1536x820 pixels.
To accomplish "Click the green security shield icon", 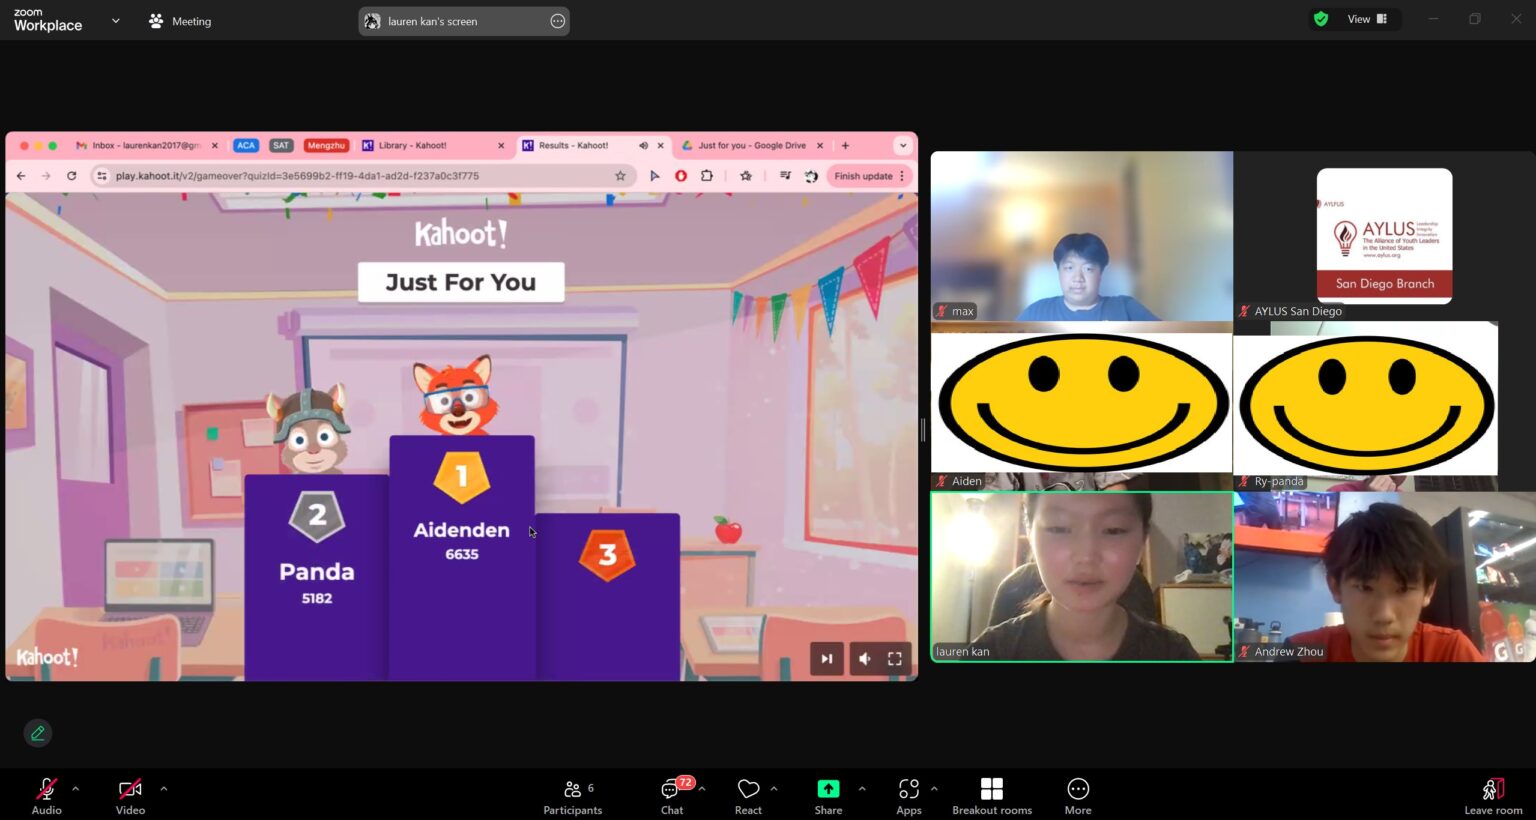I will pos(1321,19).
